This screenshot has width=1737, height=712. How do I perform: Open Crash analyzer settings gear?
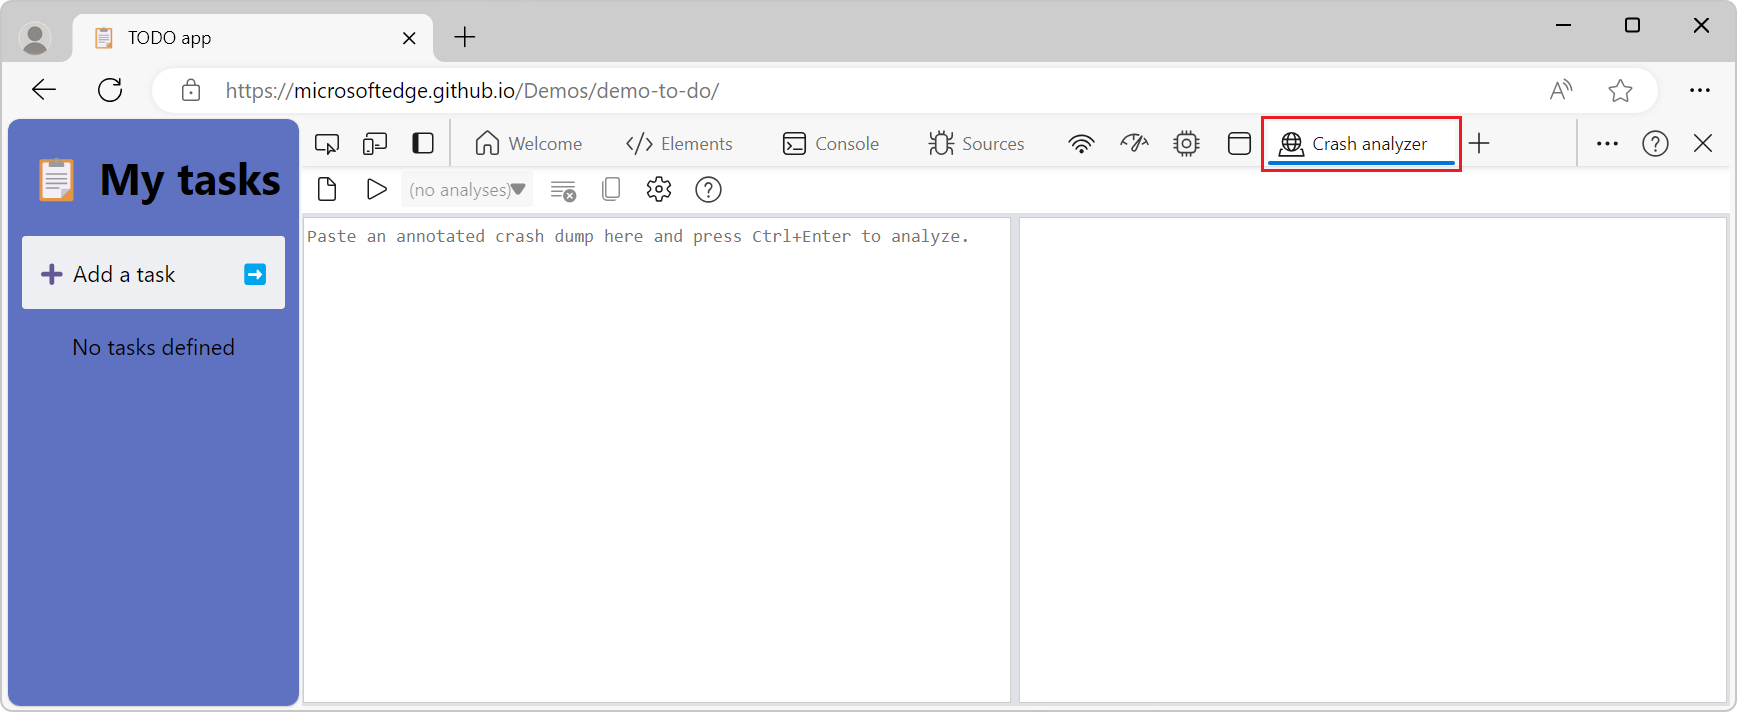659,190
